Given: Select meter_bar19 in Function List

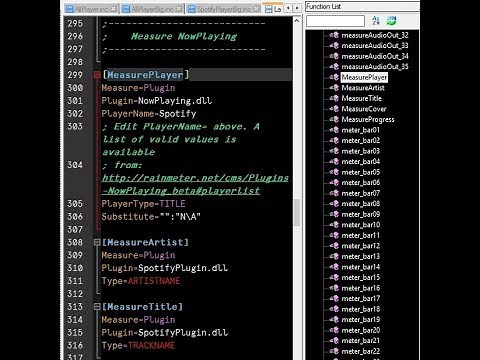Looking at the screenshot, I should click(x=360, y=320).
